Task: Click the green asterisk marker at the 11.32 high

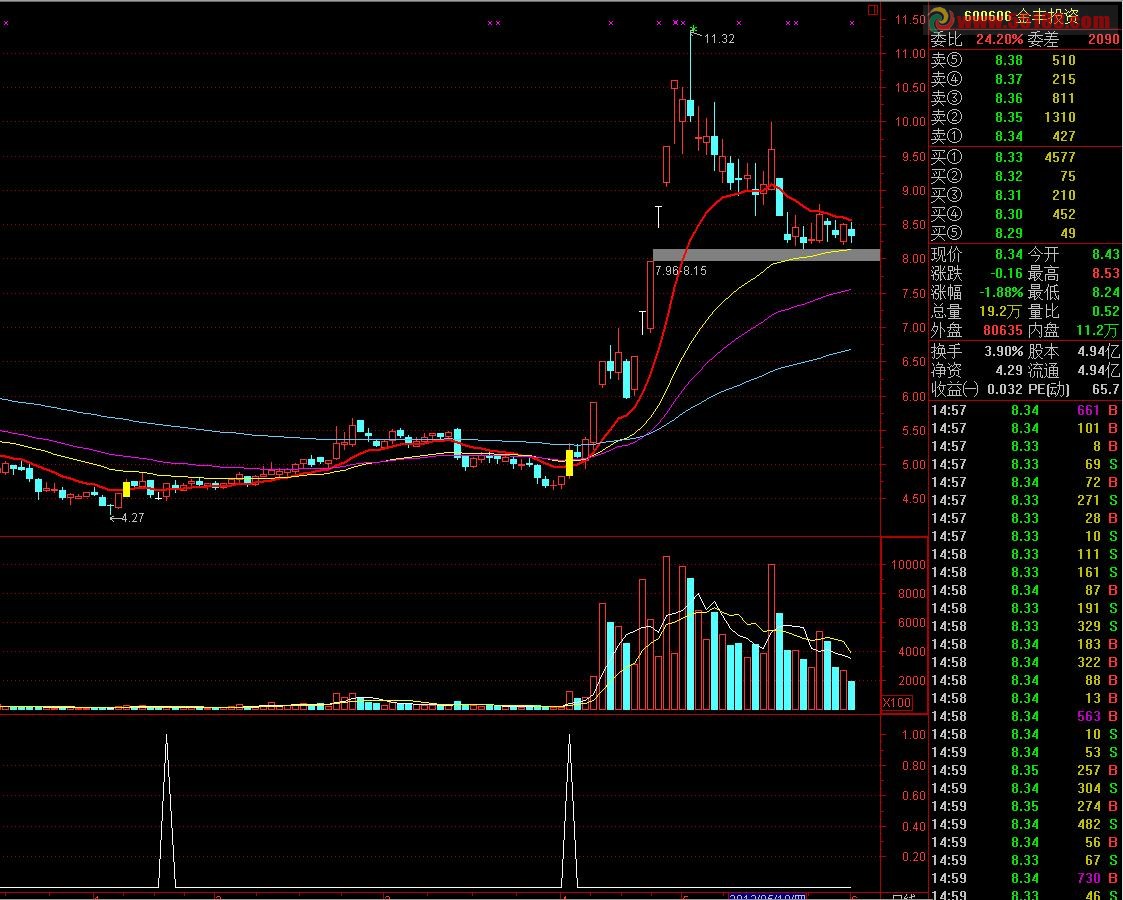Action: pyautogui.click(x=693, y=29)
